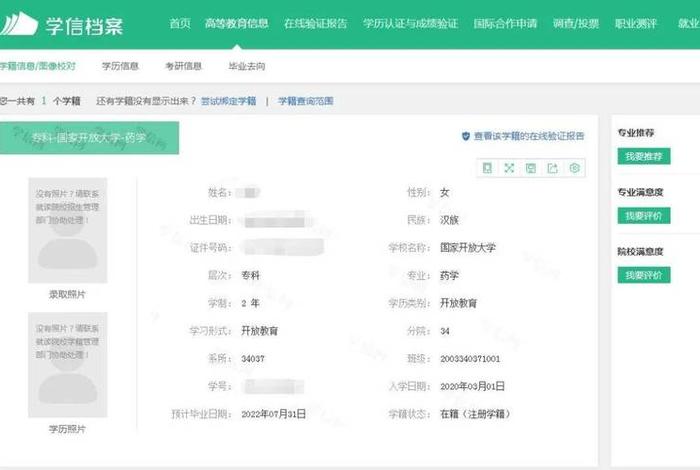Click 我要评价 button under 专业满意度
Viewport: 700px width, 470px height.
point(644,216)
